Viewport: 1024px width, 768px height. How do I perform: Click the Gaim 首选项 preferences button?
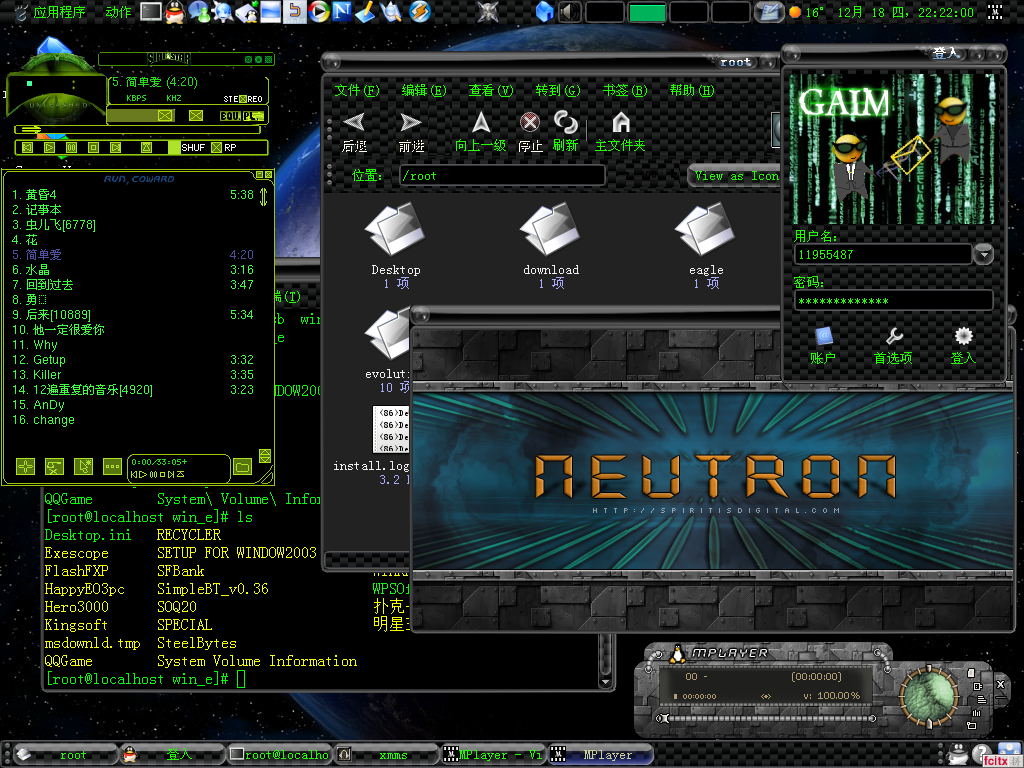893,345
